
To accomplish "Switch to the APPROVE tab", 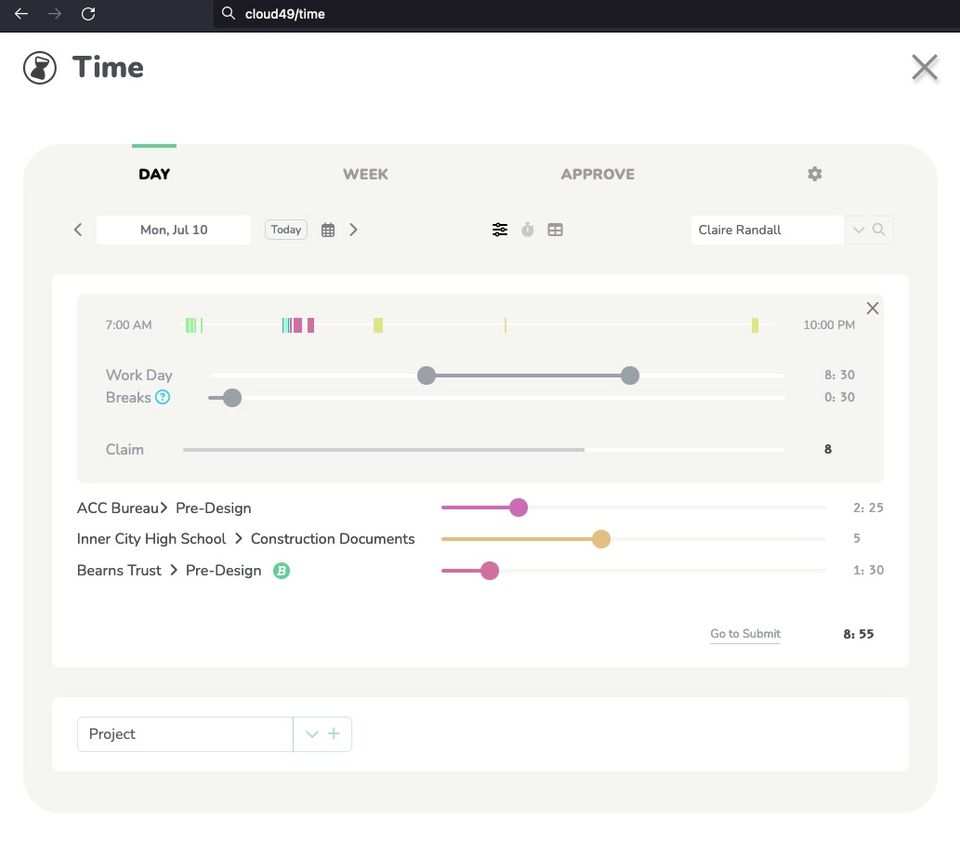I will point(597,174).
